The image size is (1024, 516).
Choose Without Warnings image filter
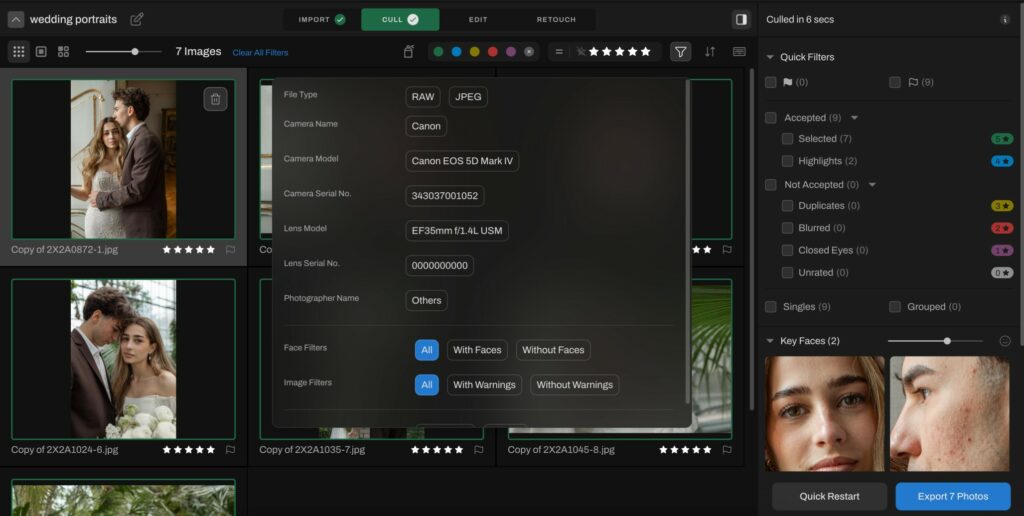pos(575,385)
